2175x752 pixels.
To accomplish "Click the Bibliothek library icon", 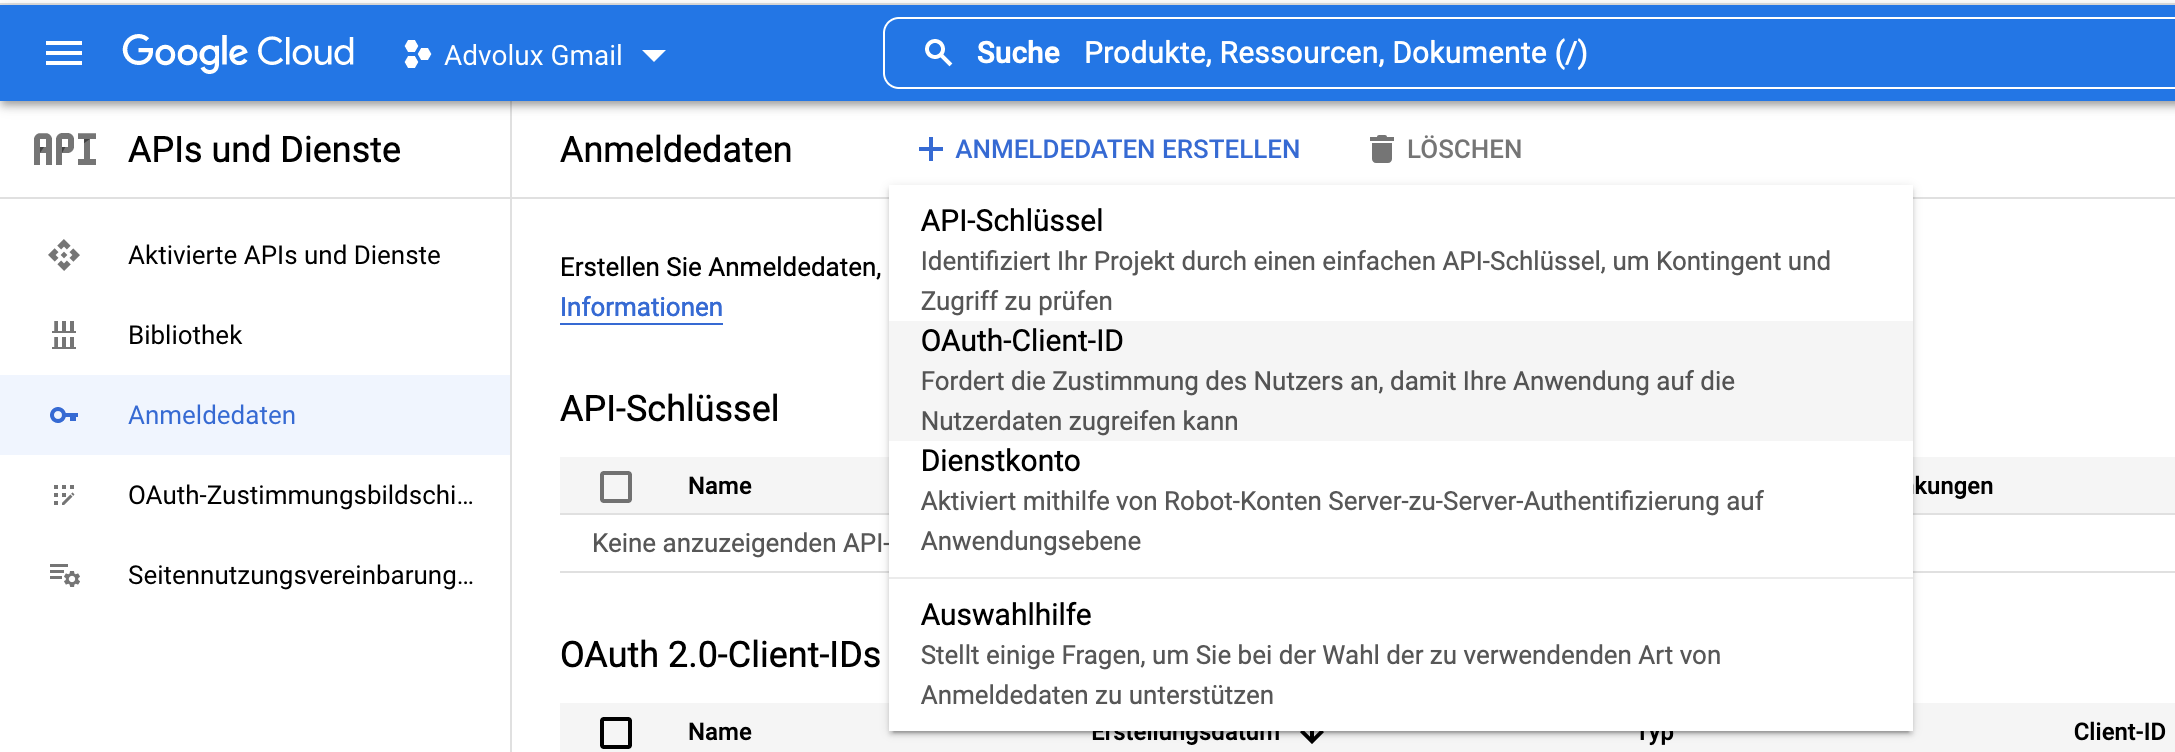I will (x=64, y=335).
